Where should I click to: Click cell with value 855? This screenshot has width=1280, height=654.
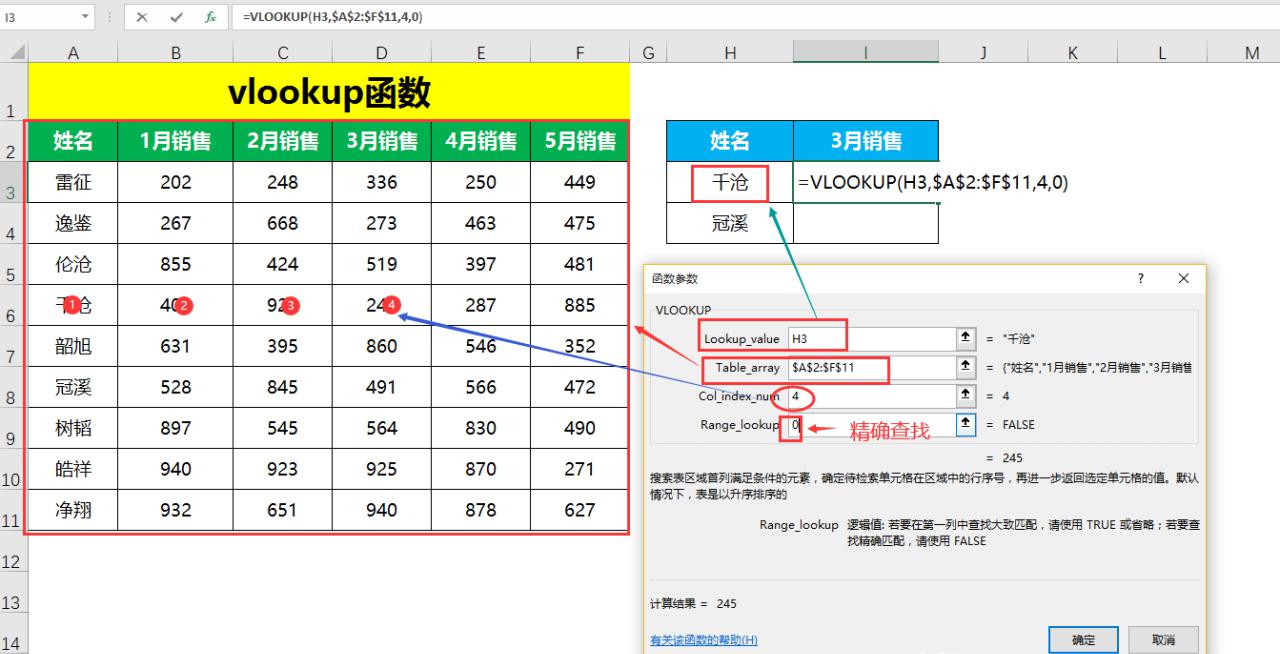(175, 265)
